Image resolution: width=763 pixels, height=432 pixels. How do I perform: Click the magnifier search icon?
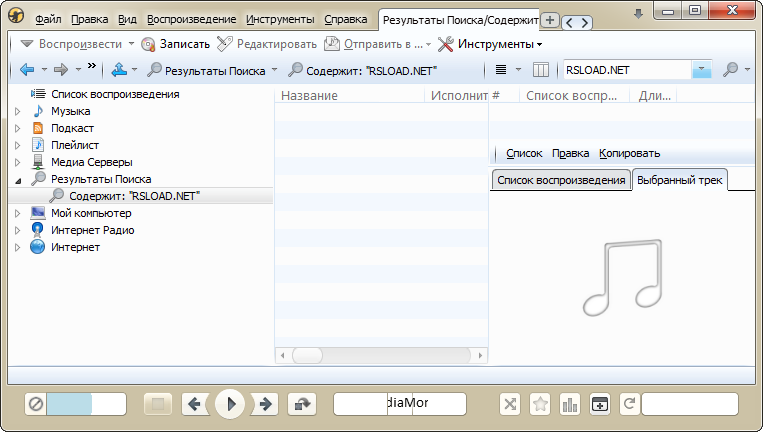point(730,70)
